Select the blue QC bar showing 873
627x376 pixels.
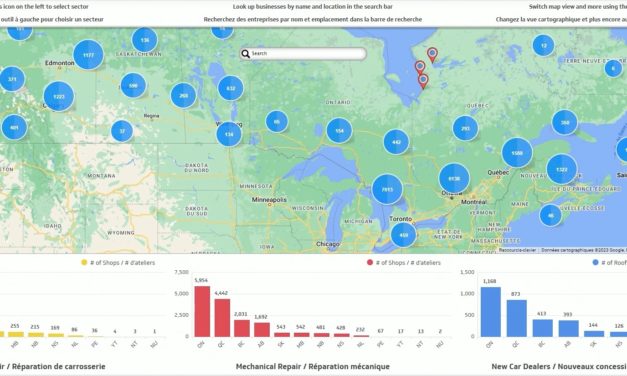tap(516, 318)
